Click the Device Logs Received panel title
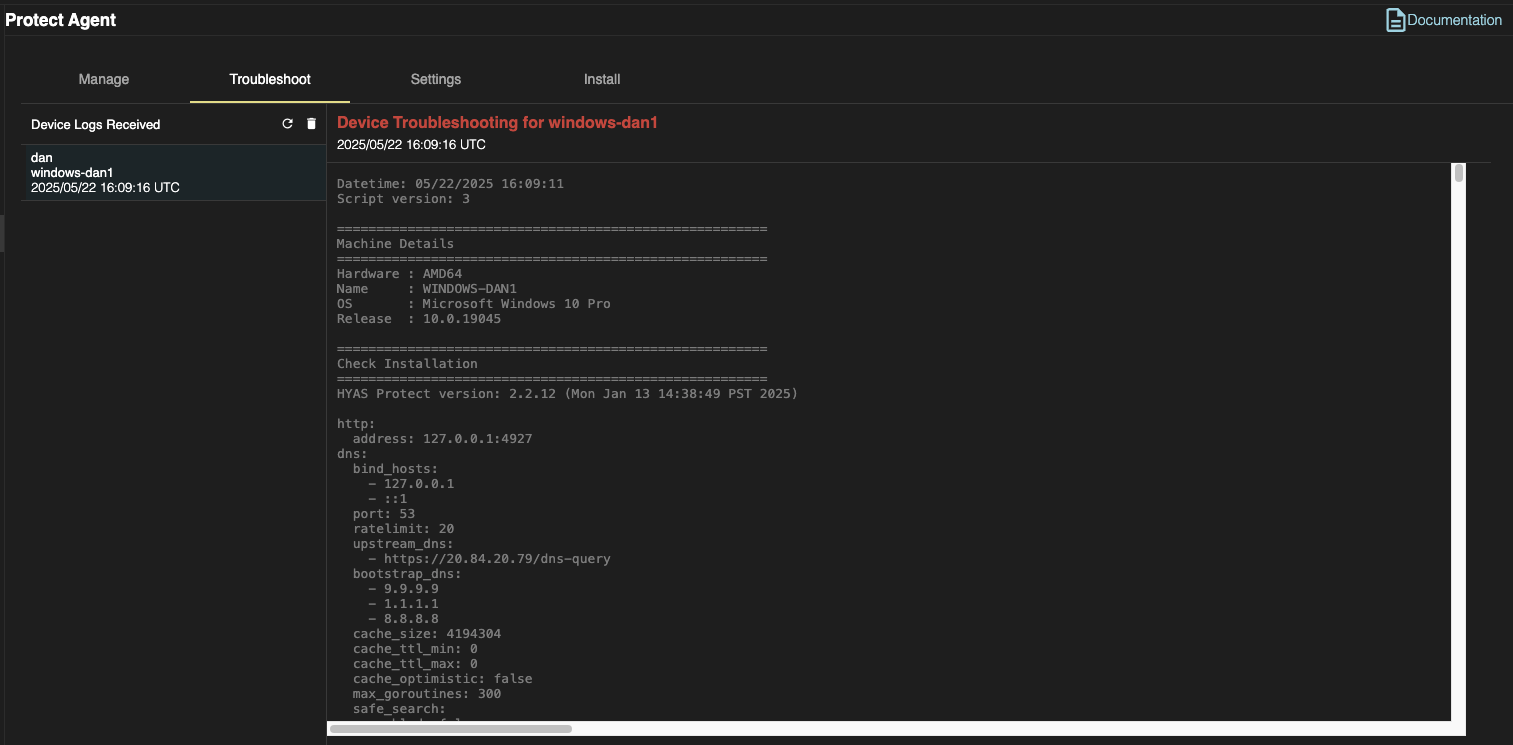Viewport: 1513px width, 745px height. pos(96,124)
